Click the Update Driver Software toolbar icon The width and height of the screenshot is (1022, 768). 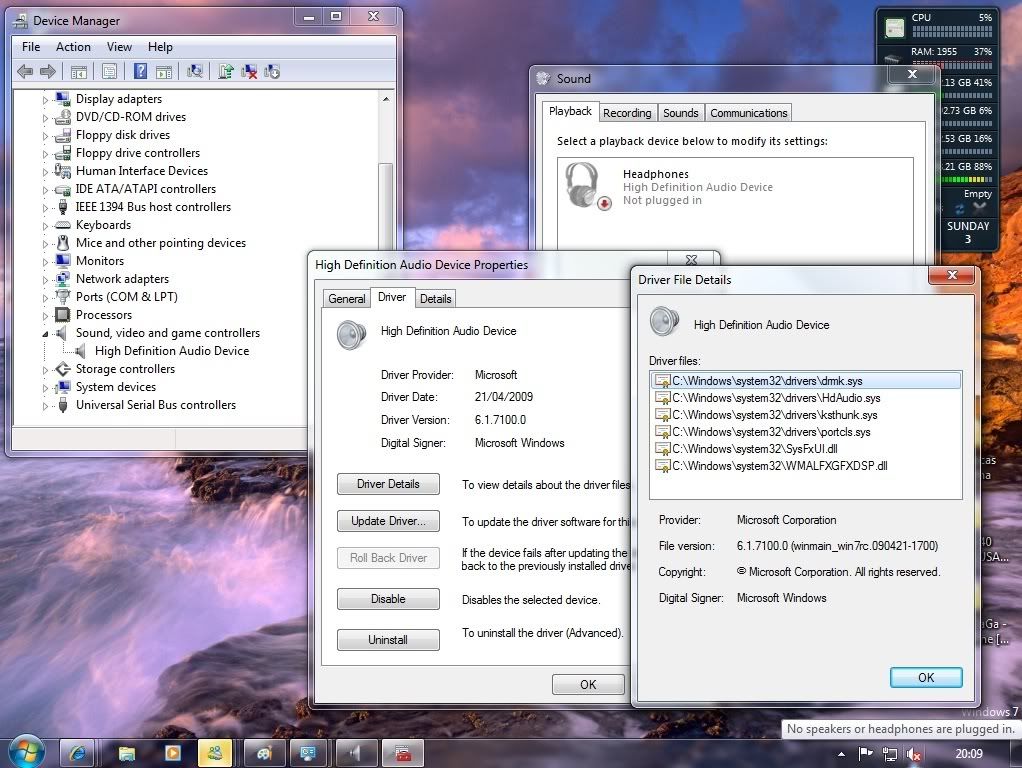[226, 71]
